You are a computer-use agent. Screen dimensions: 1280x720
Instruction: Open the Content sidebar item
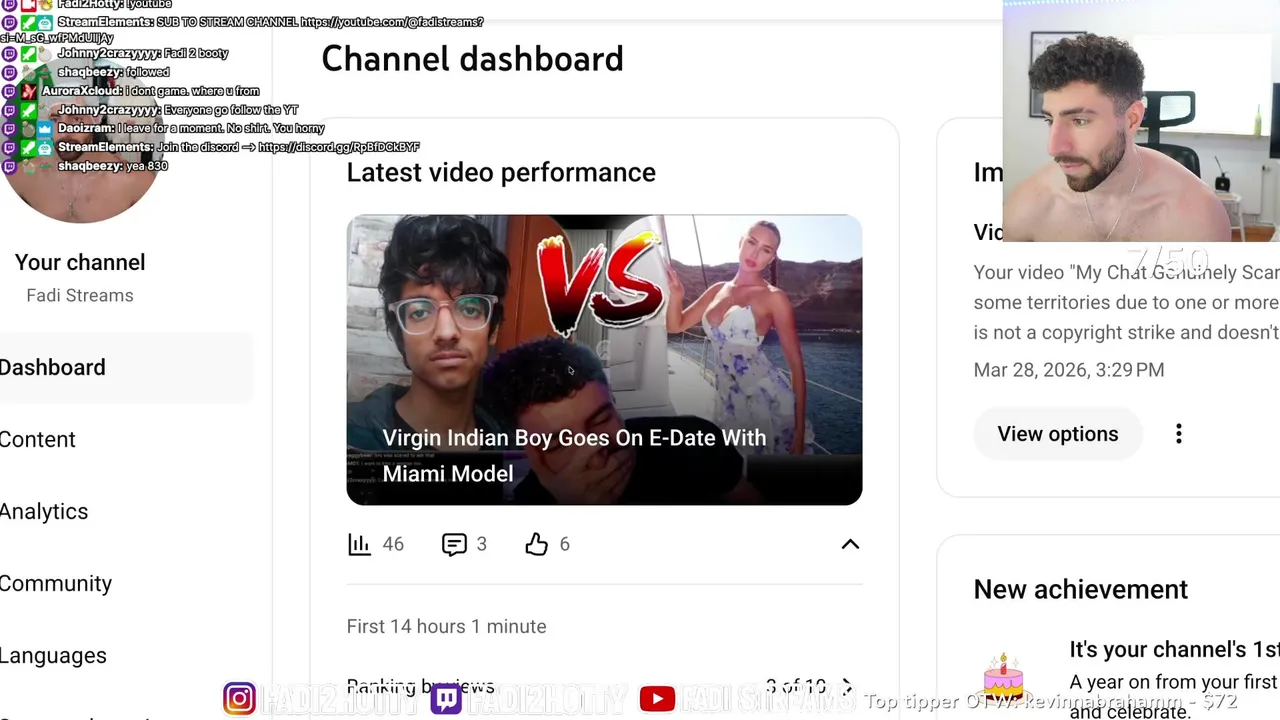[38, 439]
